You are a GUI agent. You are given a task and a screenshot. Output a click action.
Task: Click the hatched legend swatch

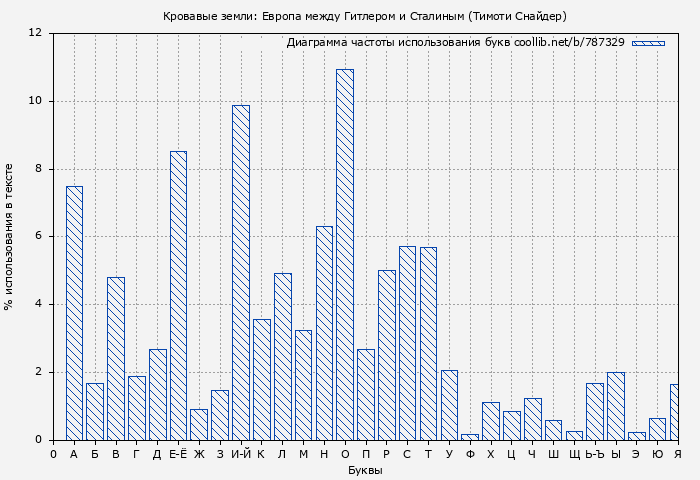[x=648, y=43]
